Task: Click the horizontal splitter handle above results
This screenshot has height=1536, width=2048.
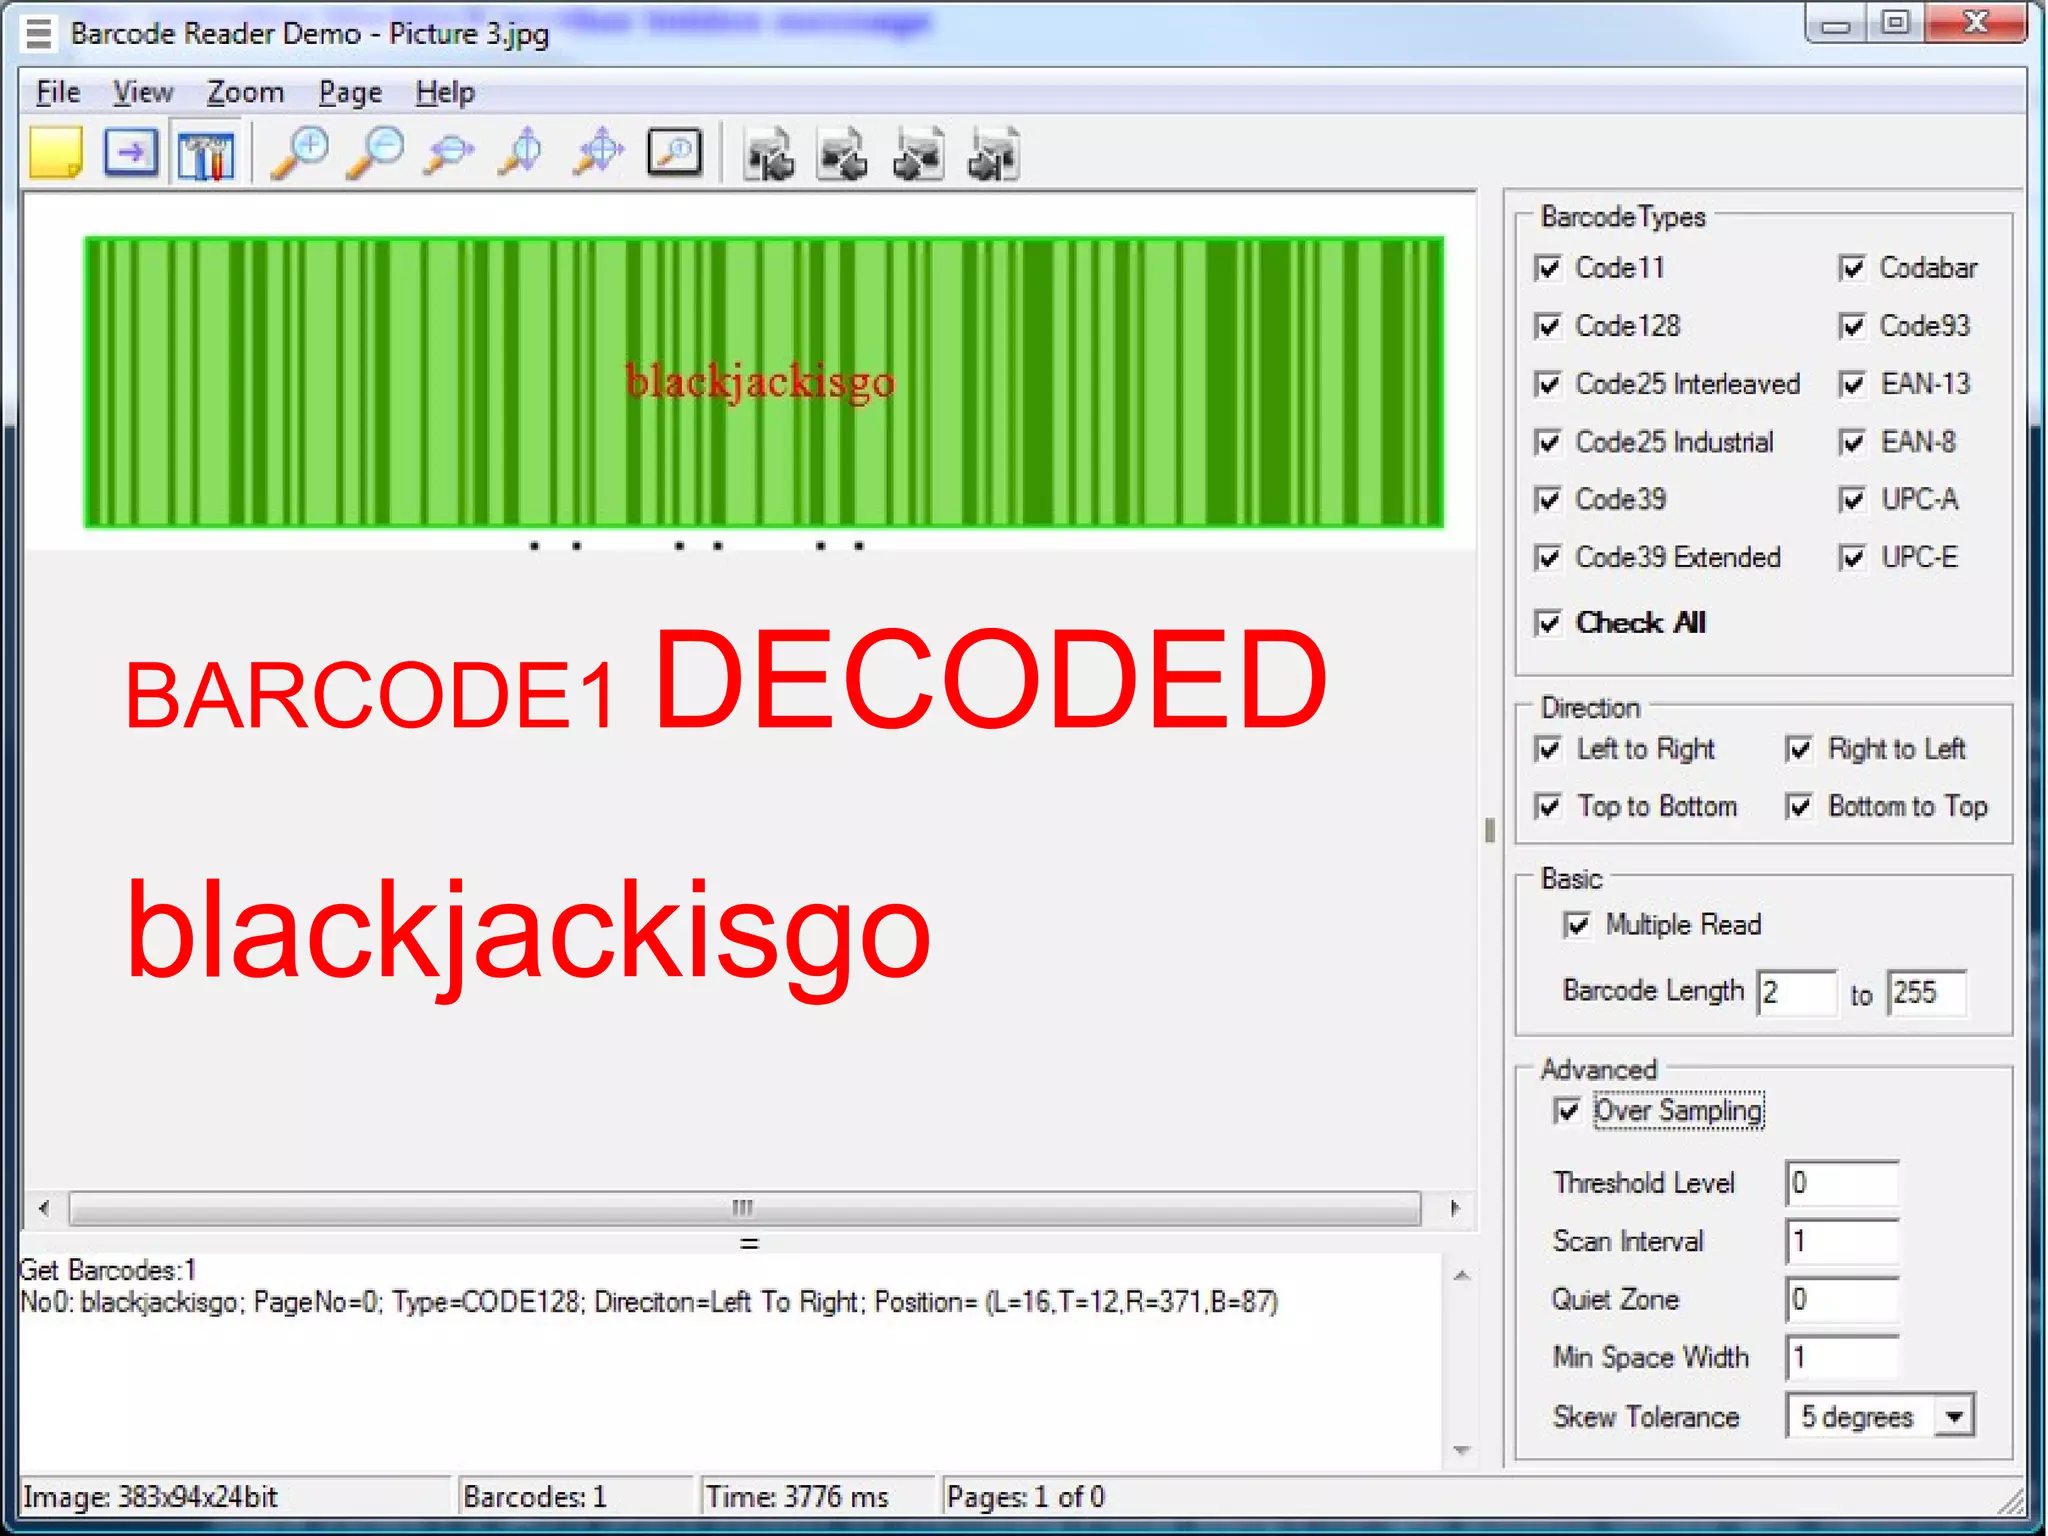Action: (749, 1243)
